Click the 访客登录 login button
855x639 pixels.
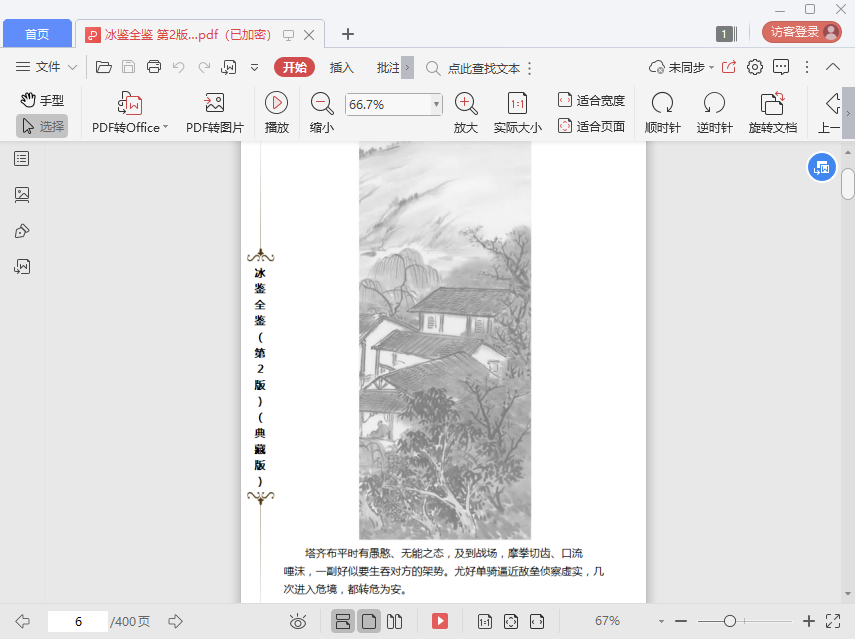[802, 32]
